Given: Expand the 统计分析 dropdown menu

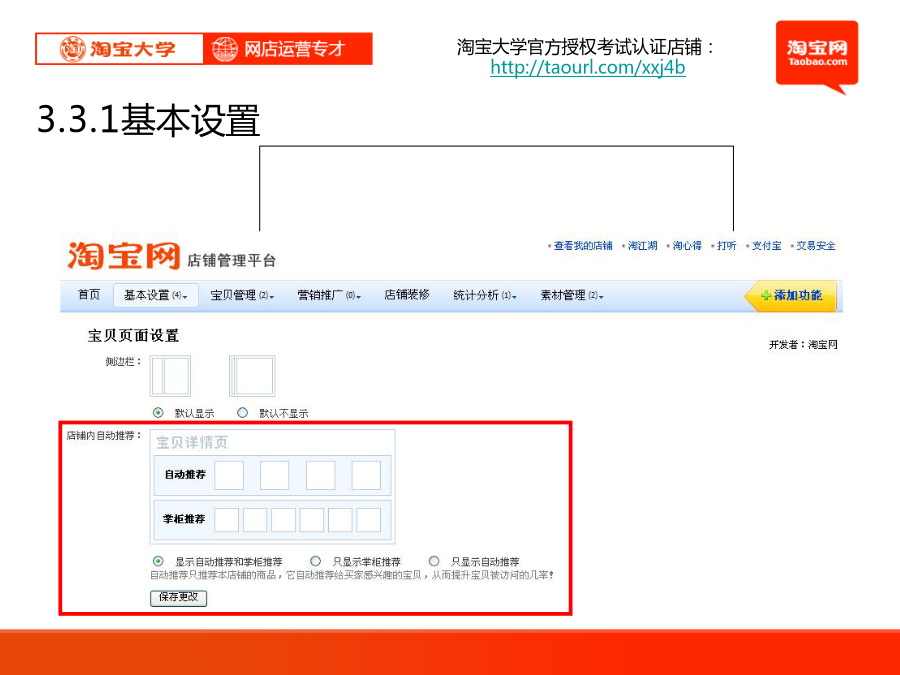Looking at the screenshot, I should [485, 295].
